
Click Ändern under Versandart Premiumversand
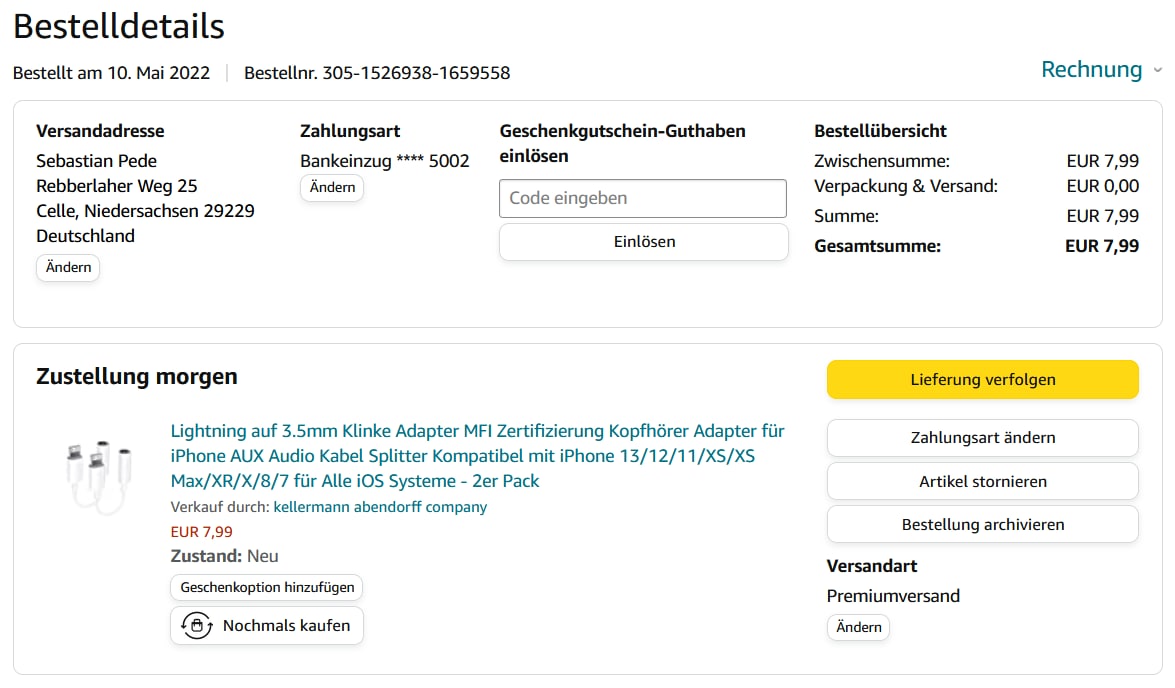(858, 627)
